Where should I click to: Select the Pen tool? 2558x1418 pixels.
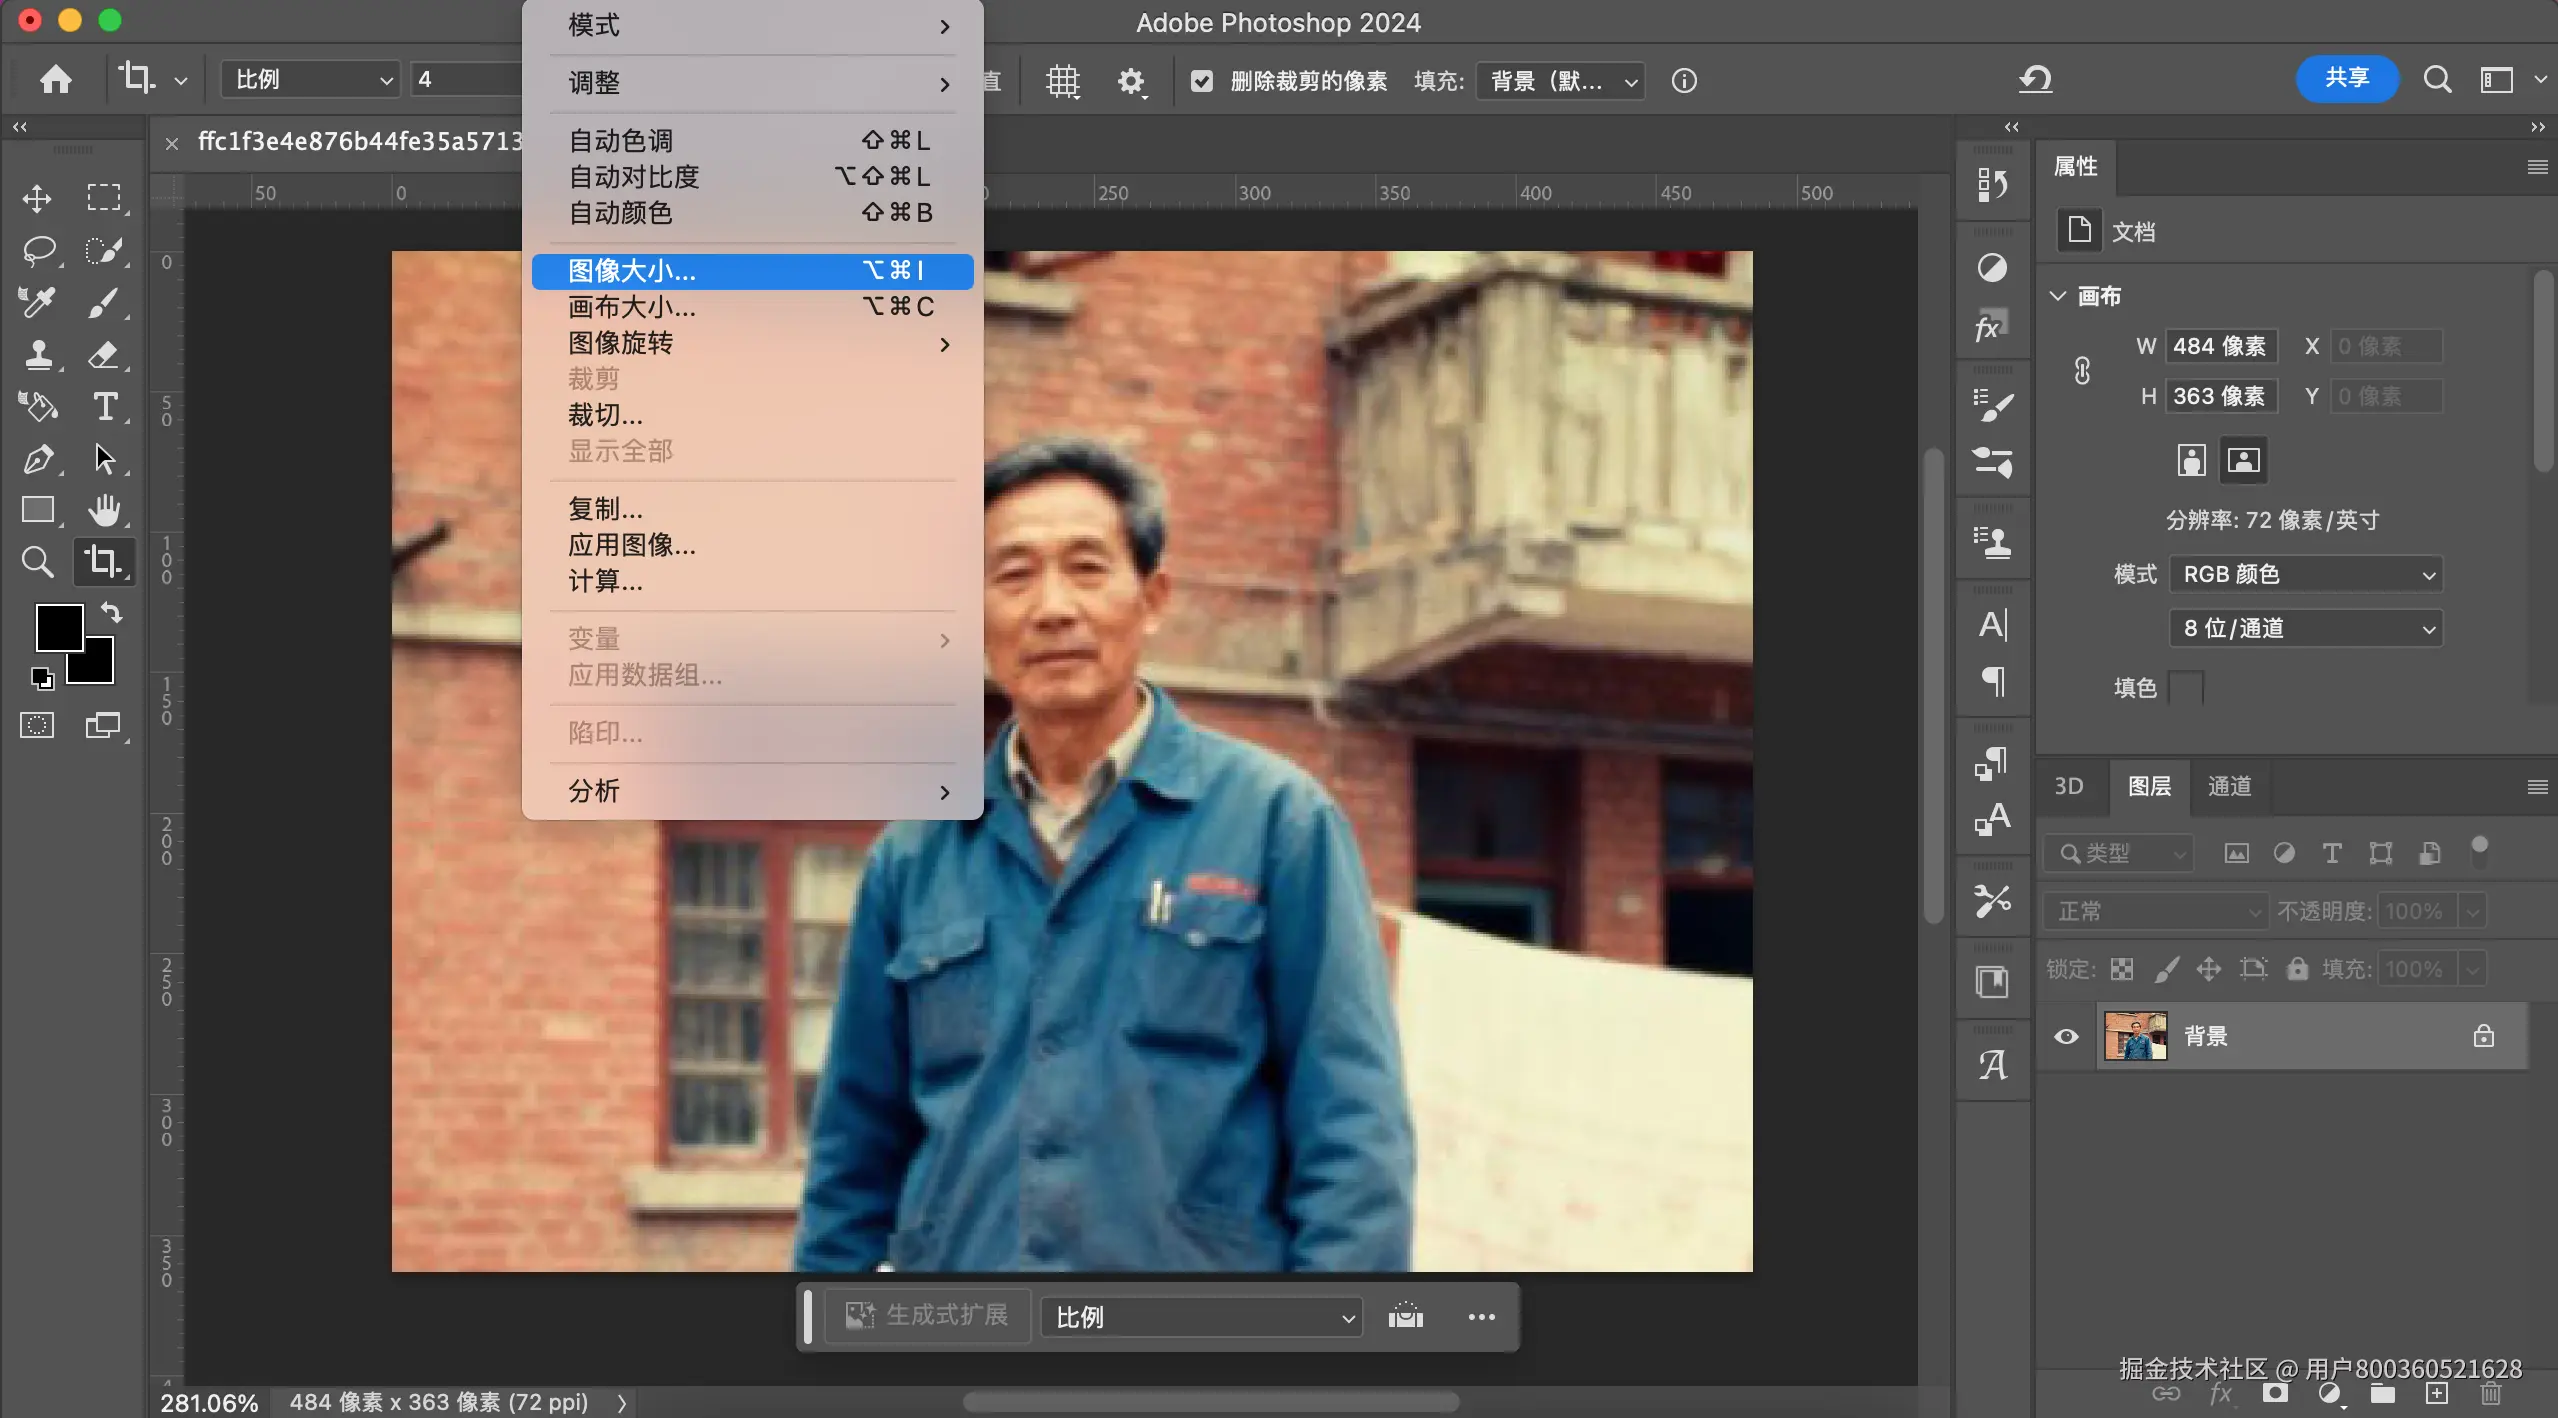[x=38, y=459]
